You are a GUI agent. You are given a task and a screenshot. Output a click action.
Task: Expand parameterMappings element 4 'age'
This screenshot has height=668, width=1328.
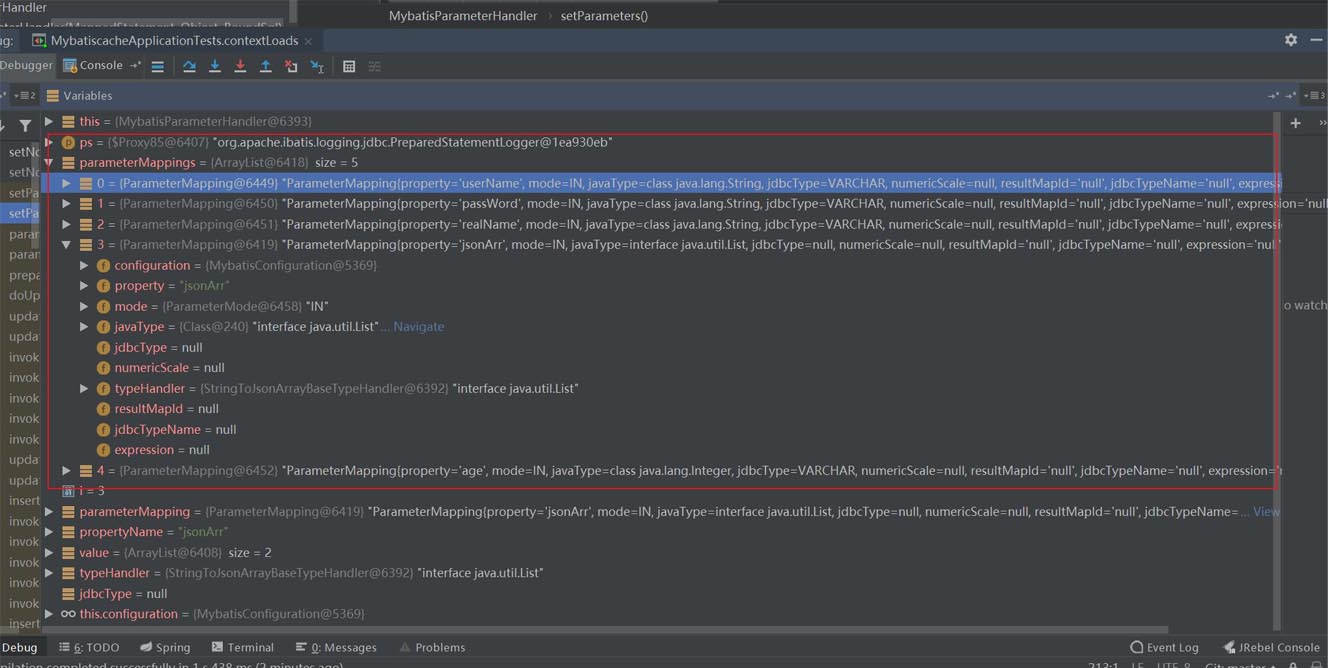(x=67, y=470)
